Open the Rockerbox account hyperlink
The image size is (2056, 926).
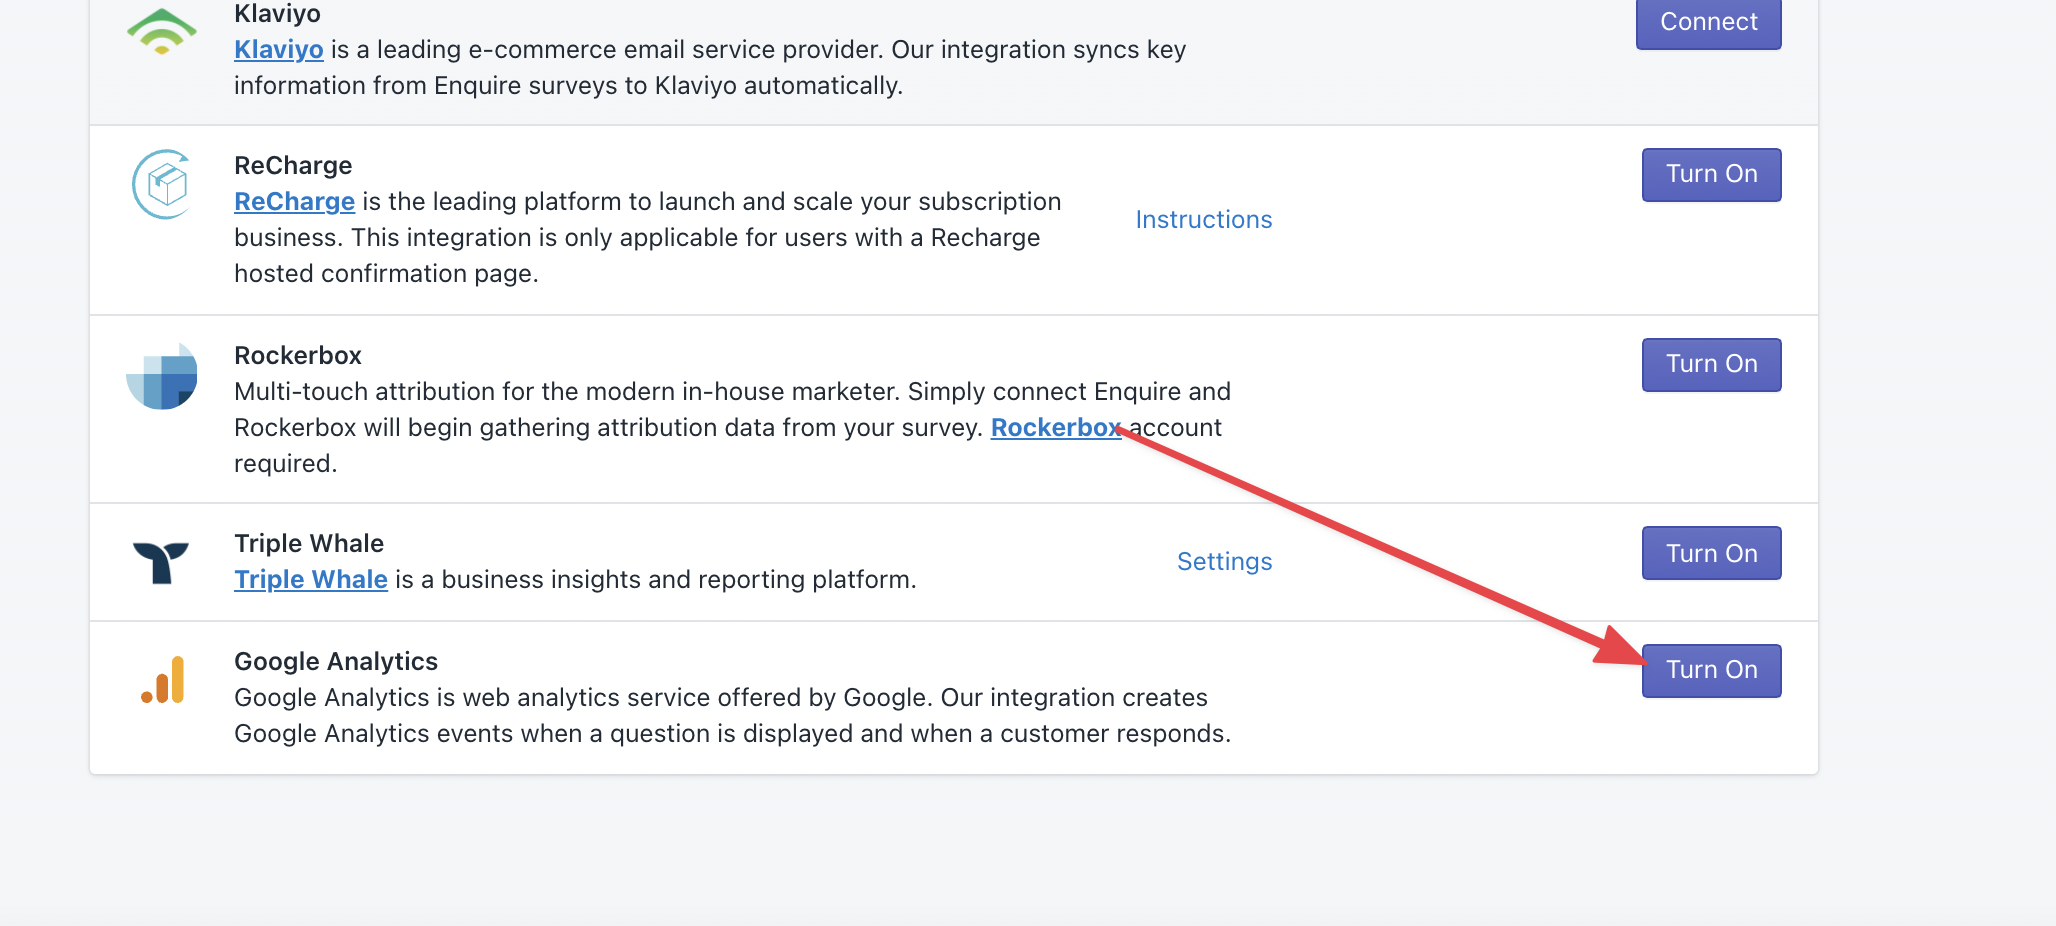tap(1056, 428)
